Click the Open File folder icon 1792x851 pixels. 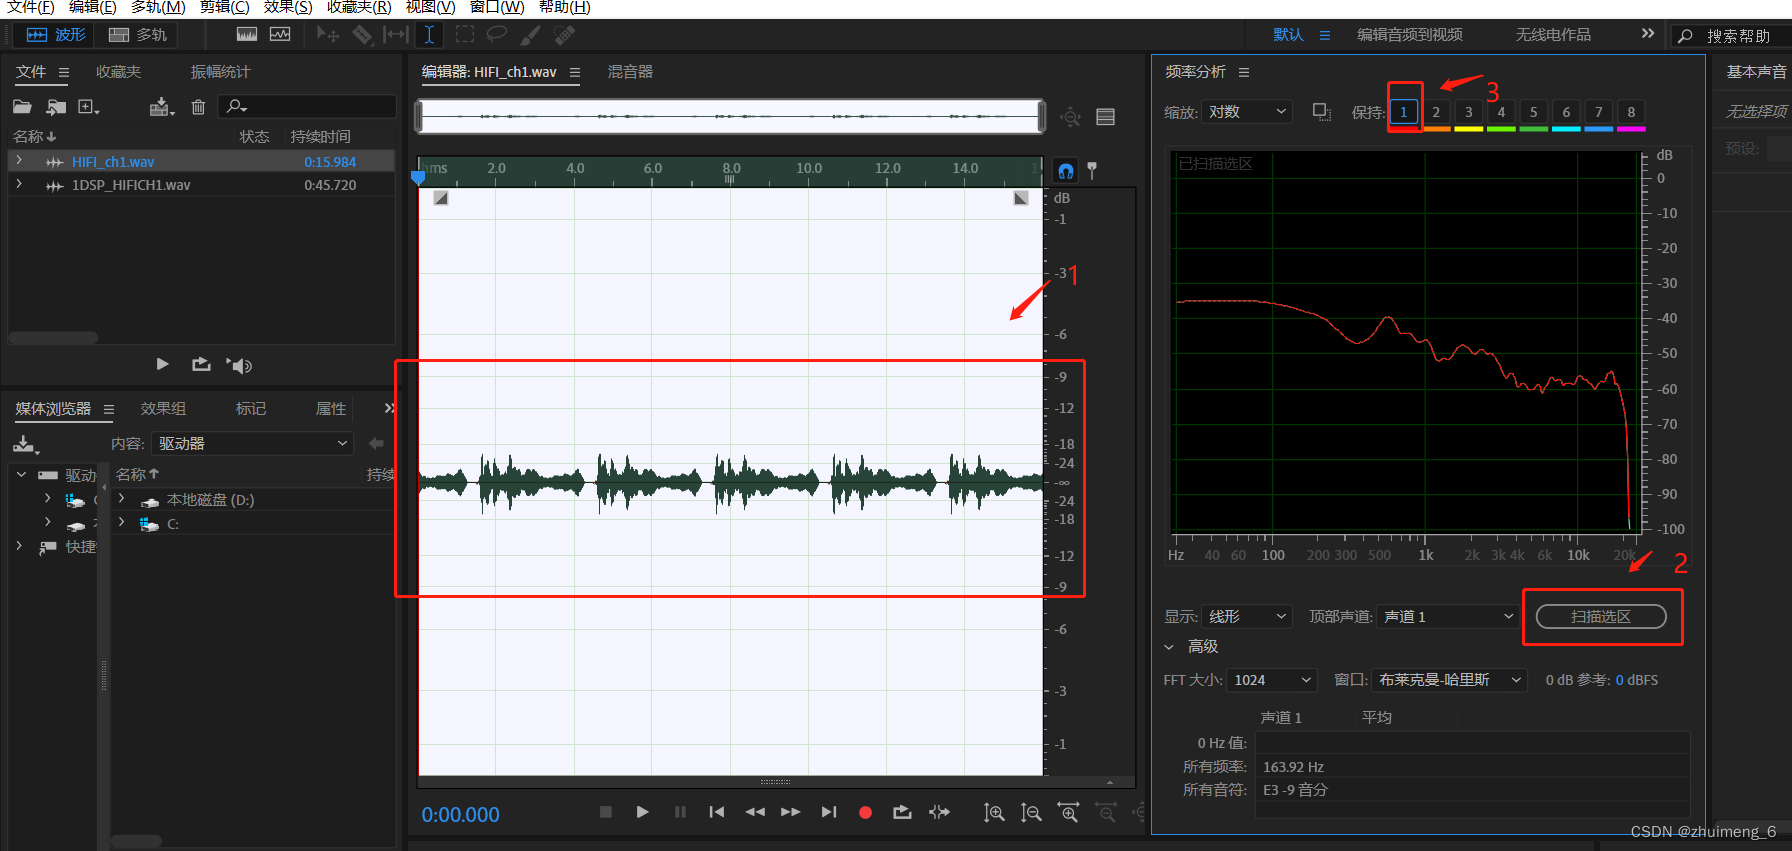(22, 107)
